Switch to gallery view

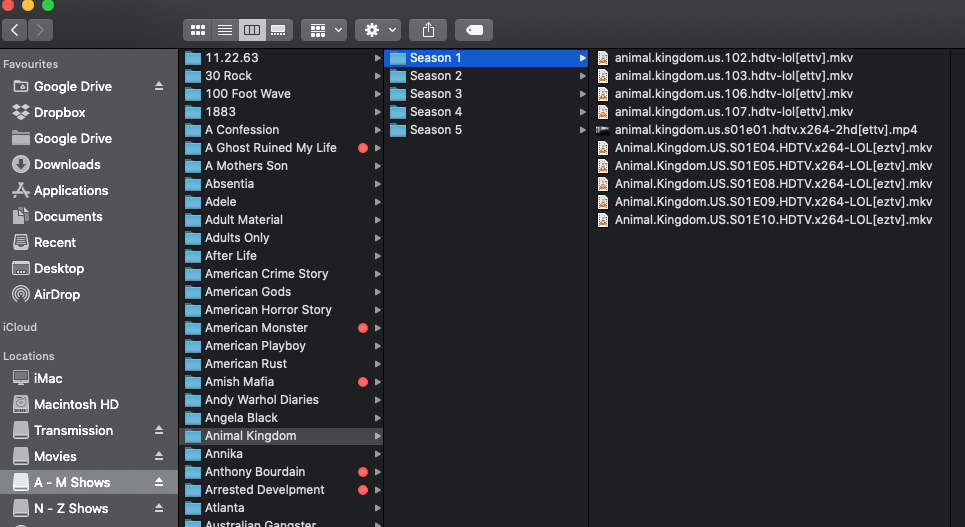[x=279, y=30]
